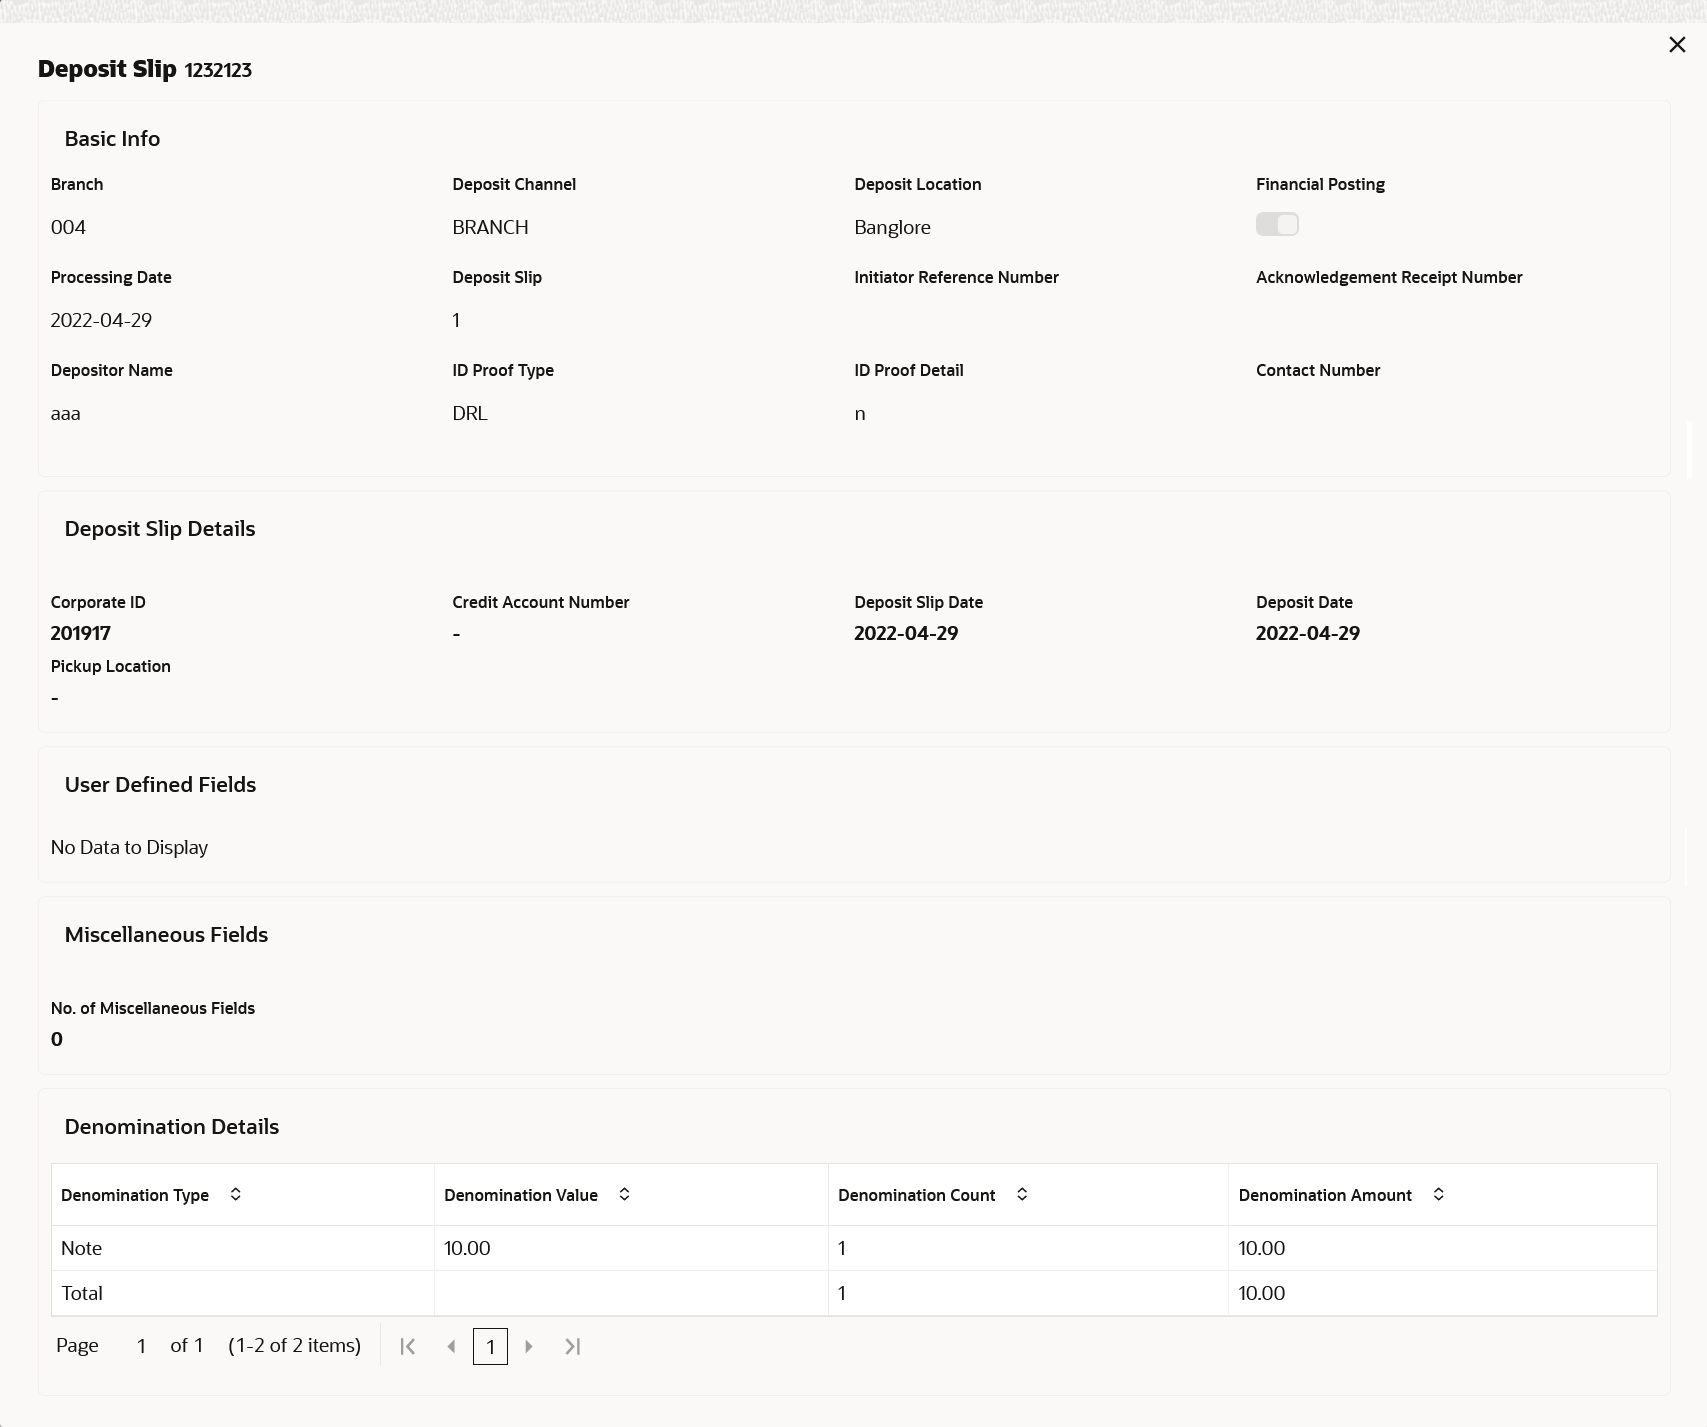Sort by Denomination Value column
The height and width of the screenshot is (1427, 1707).
click(624, 1194)
